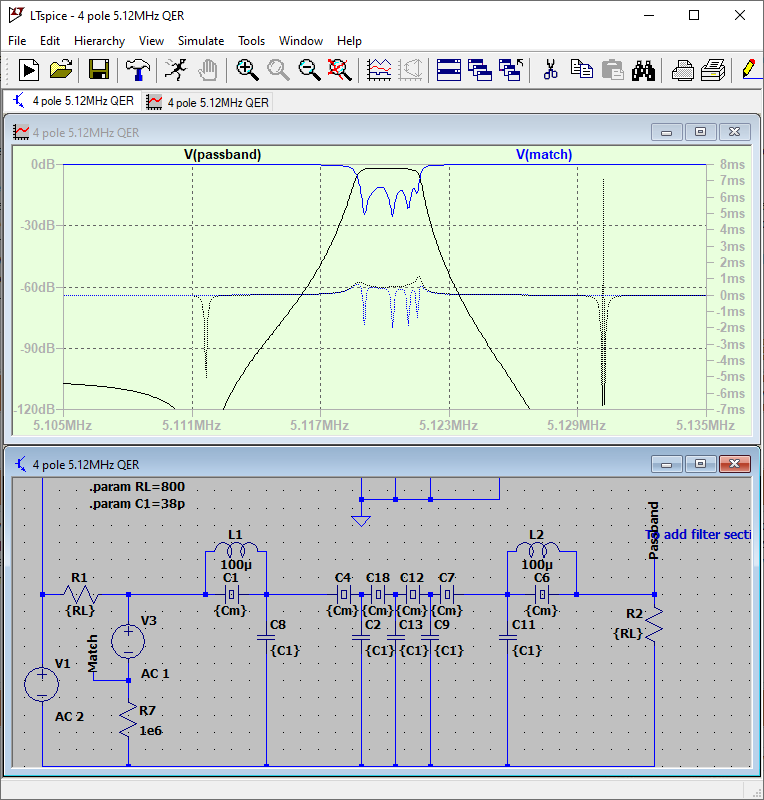Select the V(passband) trace label
The width and height of the screenshot is (764, 800).
pyautogui.click(x=222, y=154)
